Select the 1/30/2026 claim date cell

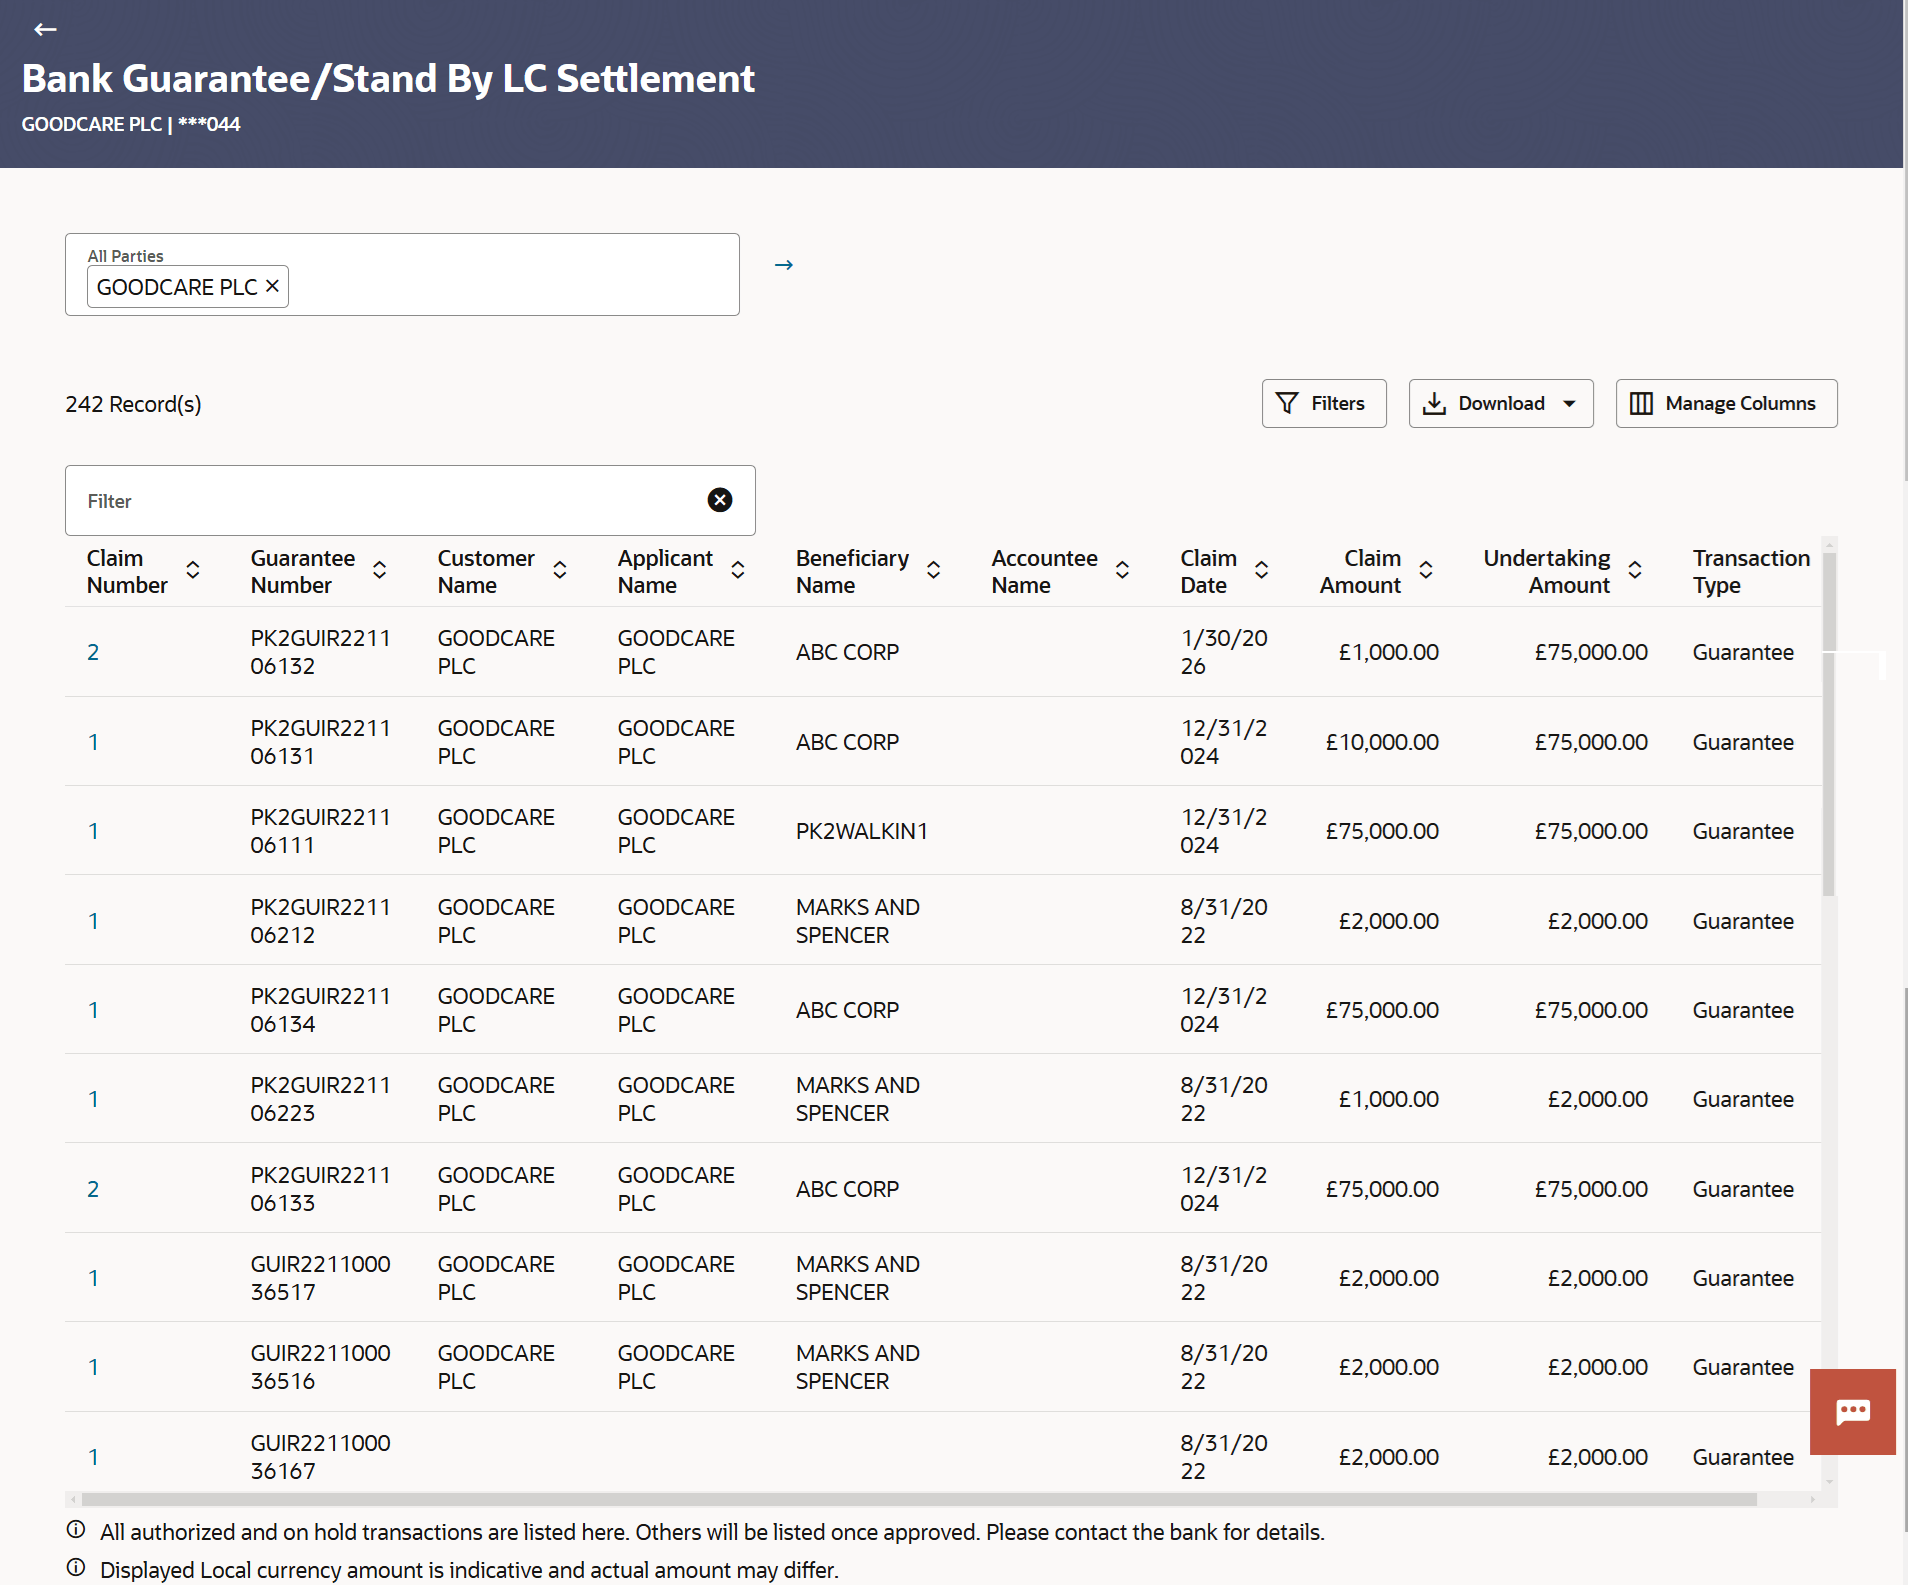point(1223,652)
